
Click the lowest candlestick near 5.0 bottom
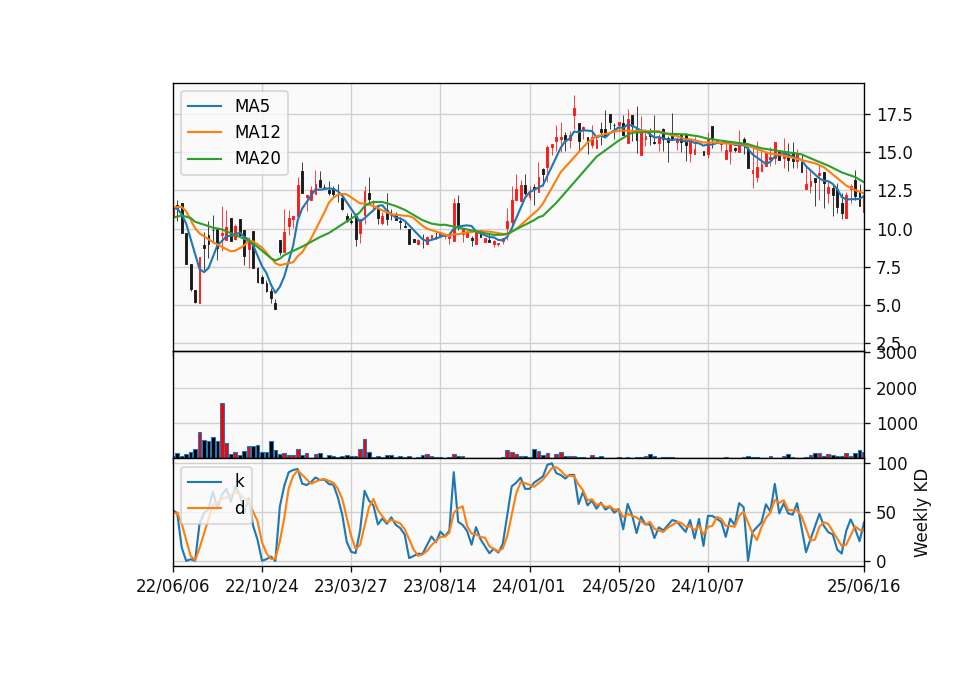pyautogui.click(x=276, y=304)
